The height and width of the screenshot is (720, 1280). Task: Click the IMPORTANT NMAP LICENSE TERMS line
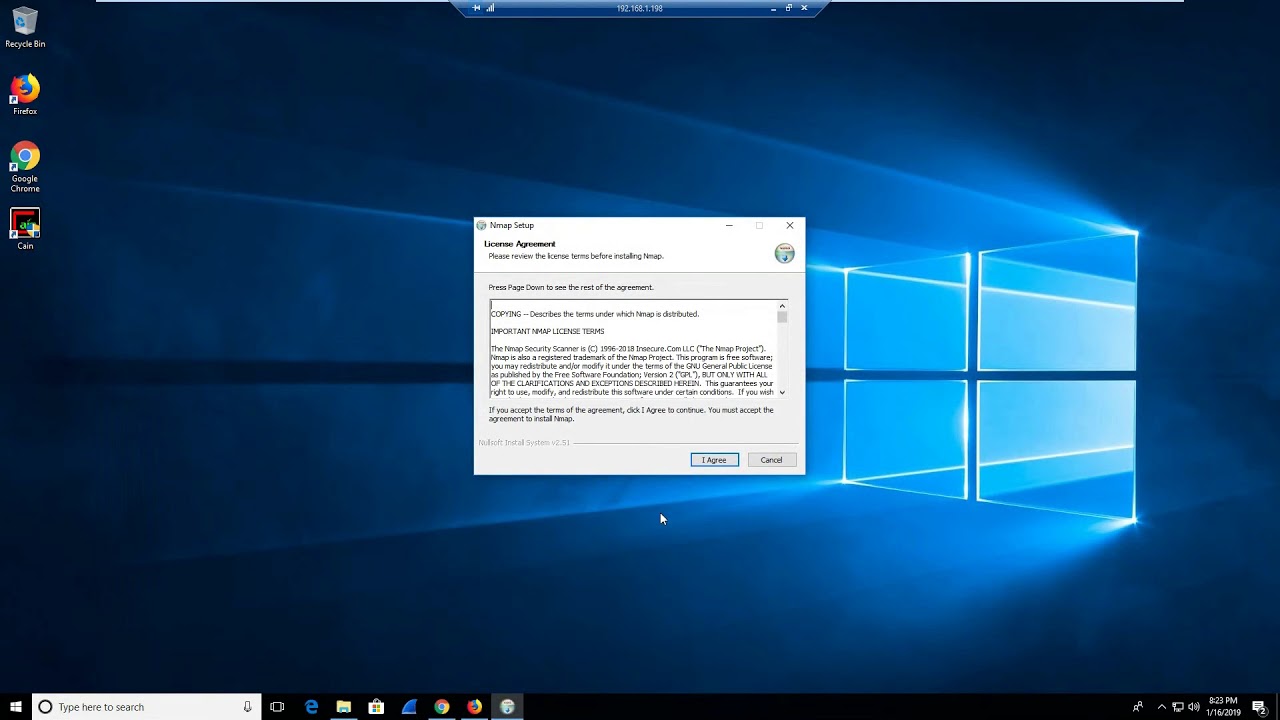[547, 331]
